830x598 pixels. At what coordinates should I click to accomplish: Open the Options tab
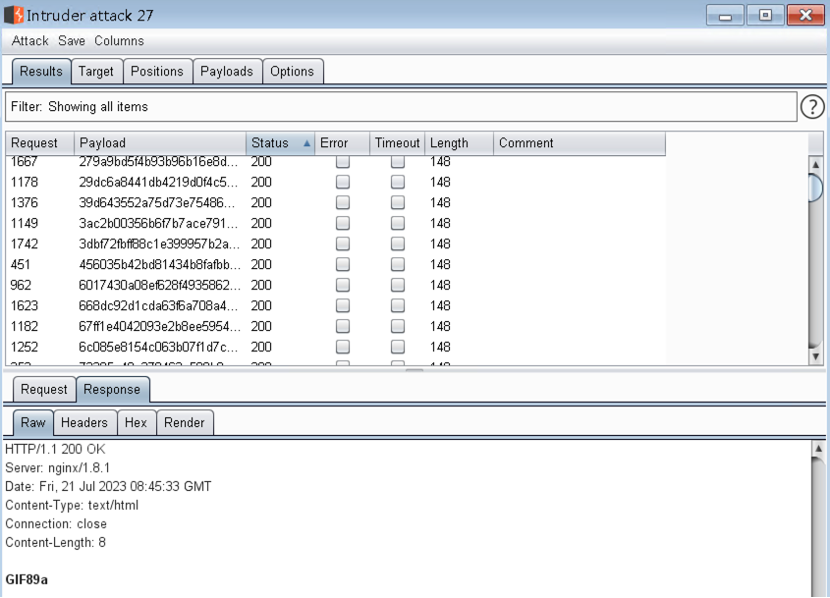tap(292, 71)
